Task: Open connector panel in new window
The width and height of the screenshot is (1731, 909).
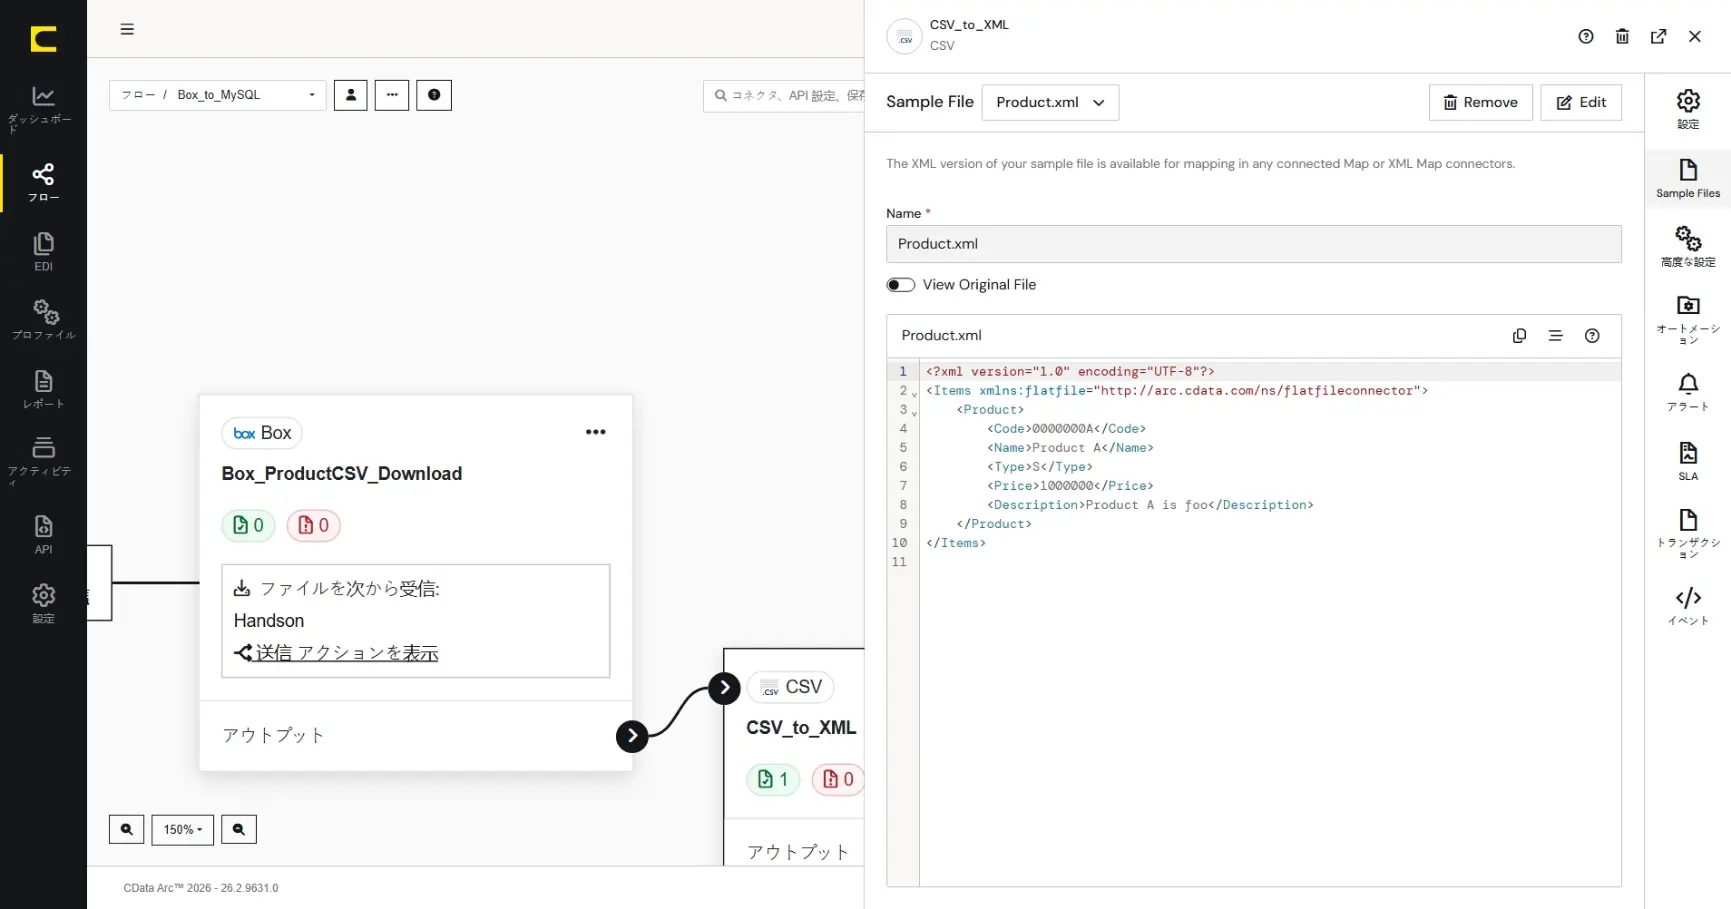Action: [1658, 36]
